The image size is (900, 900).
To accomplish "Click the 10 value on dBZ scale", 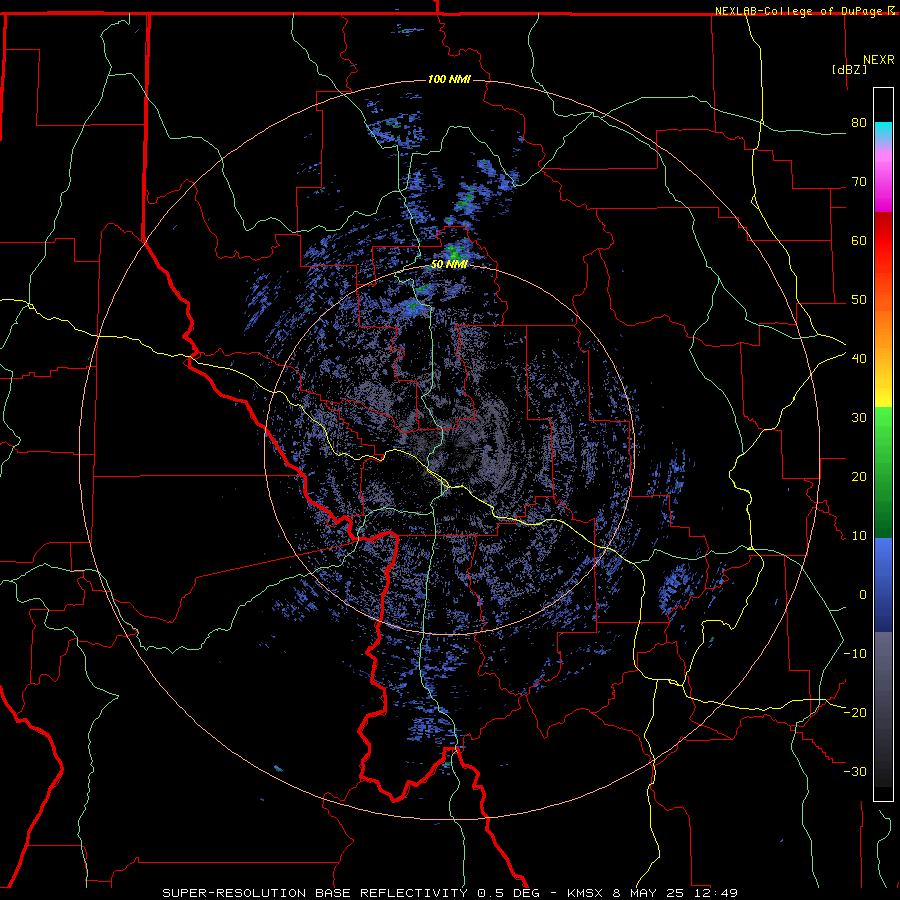I will [x=859, y=536].
